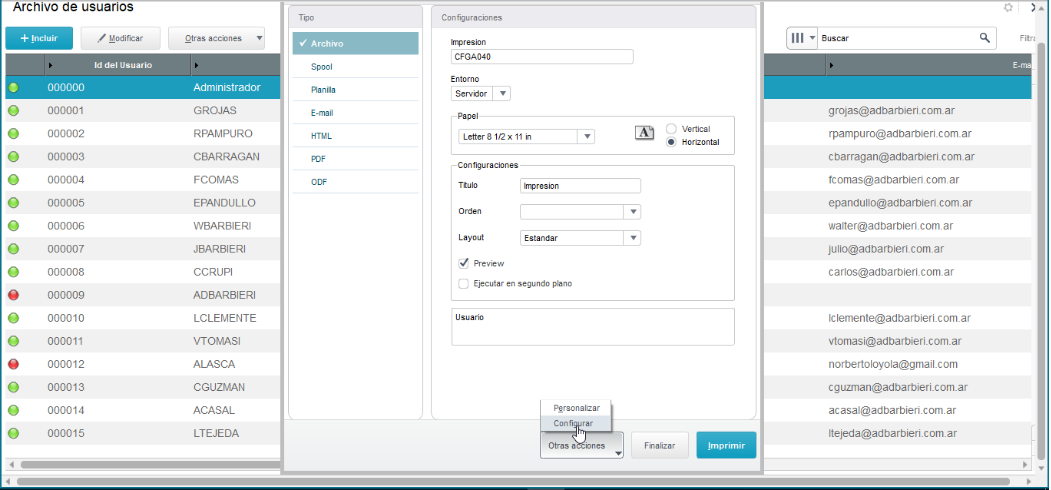The image size is (1051, 490).
Task: Click the settings gear icon at top right
Action: pyautogui.click(x=1008, y=8)
